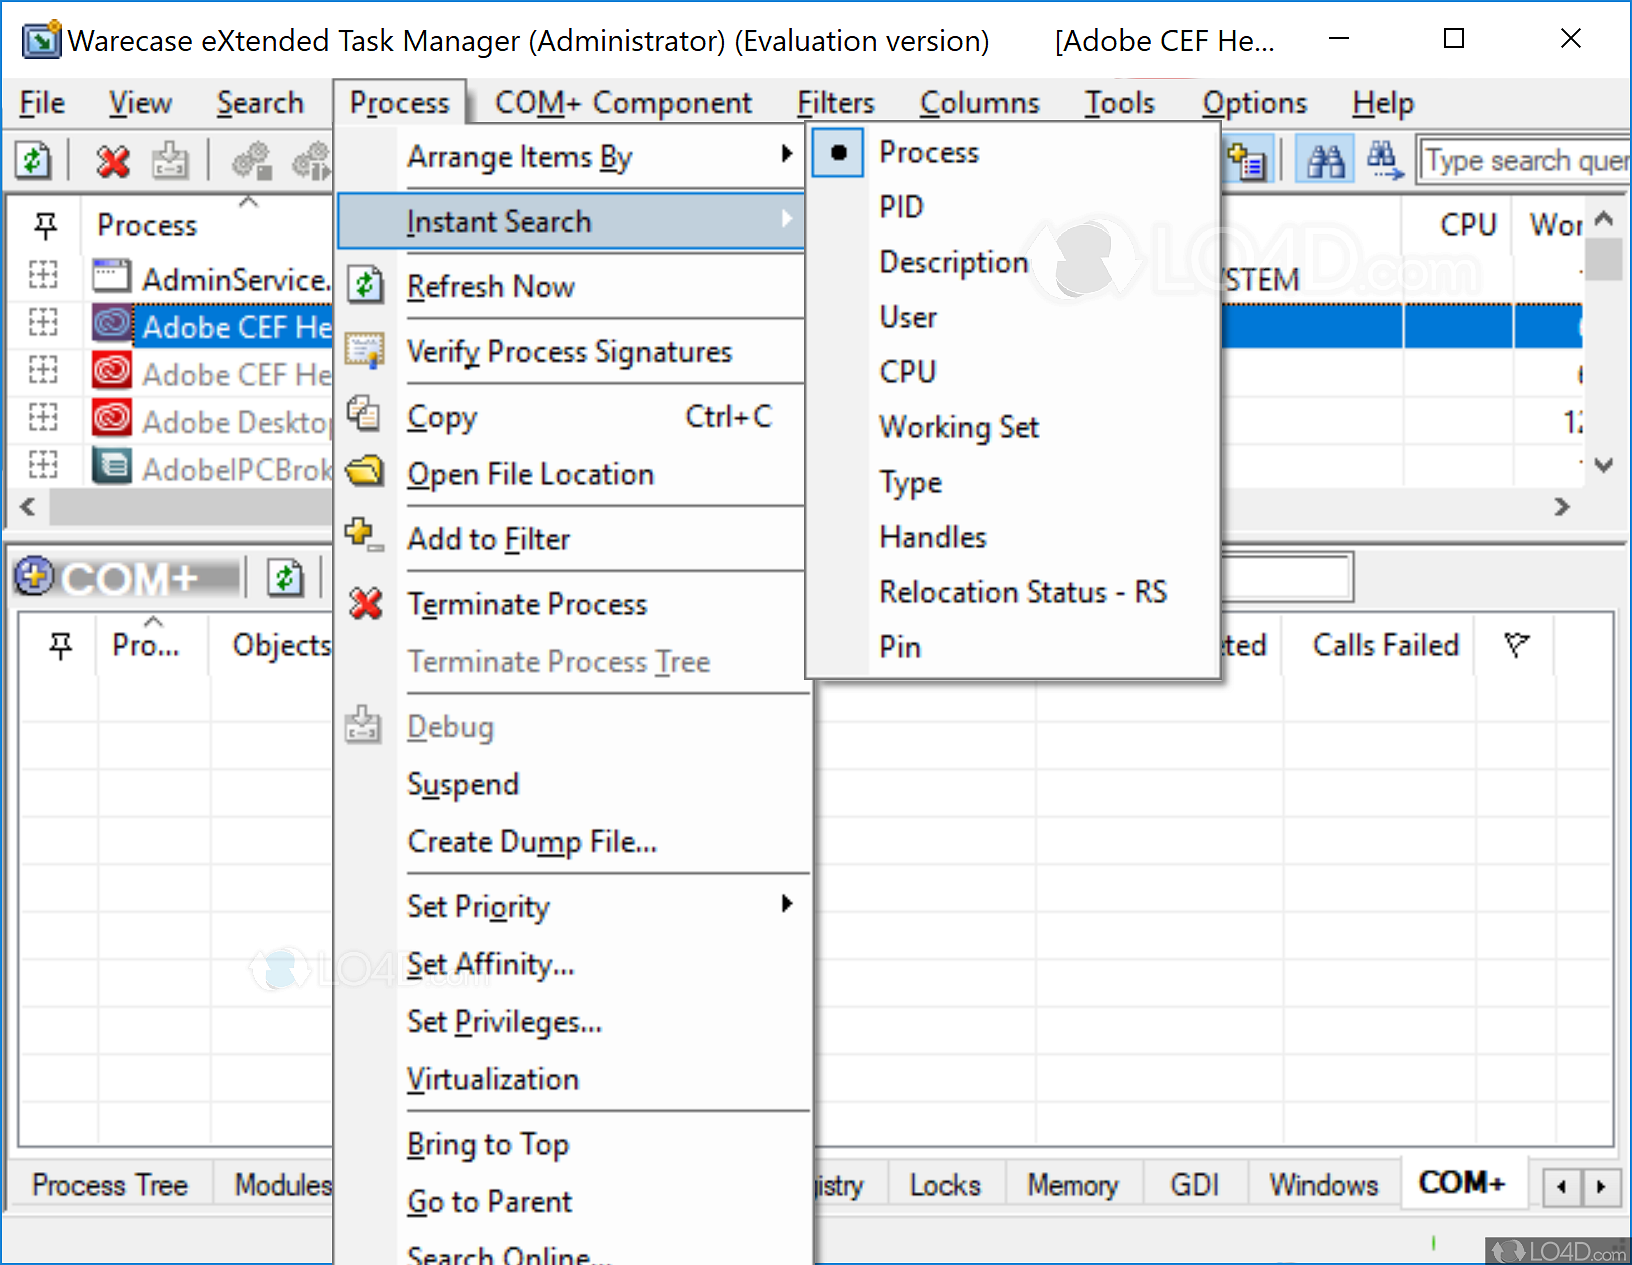This screenshot has height=1265, width=1632.
Task: Click the add filter icon in toolbar
Action: [x=1247, y=161]
